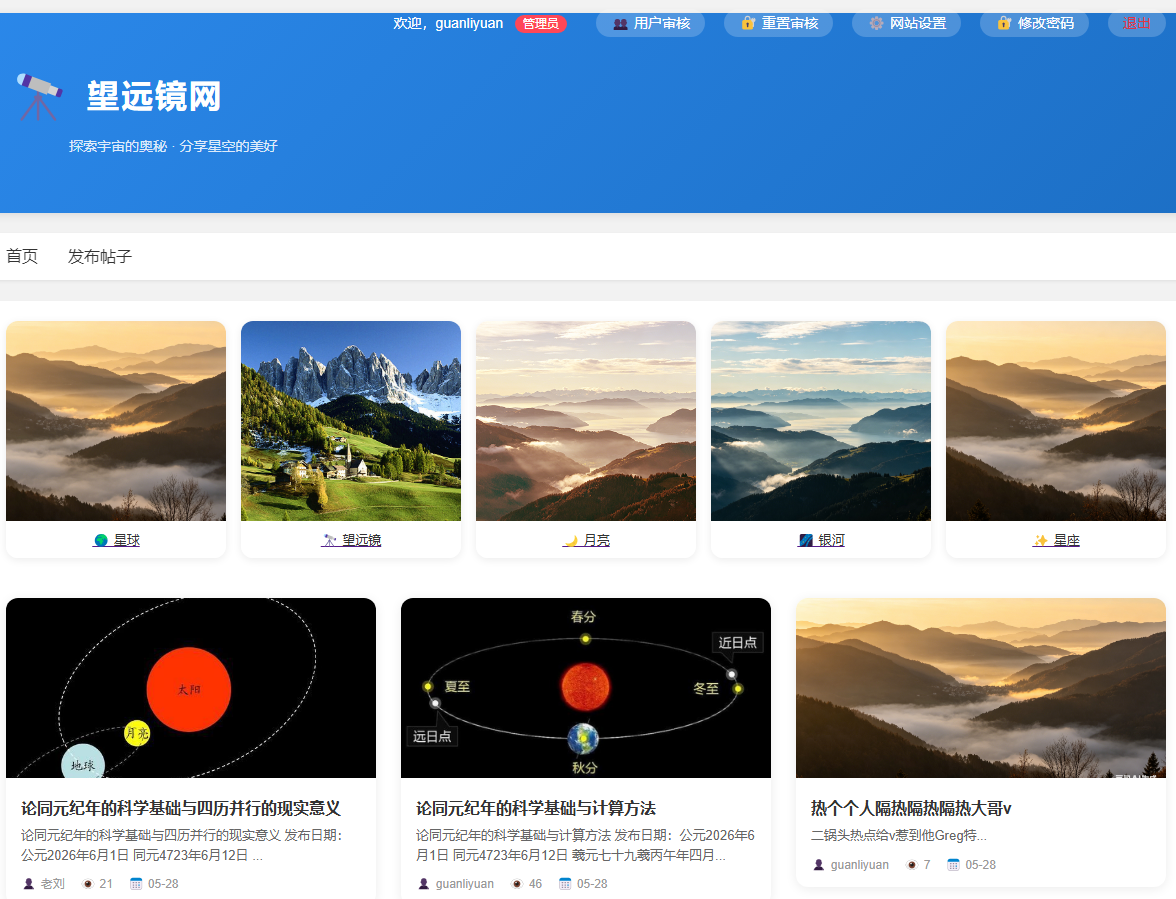Open the 重置审核 page

pyautogui.click(x=778, y=23)
